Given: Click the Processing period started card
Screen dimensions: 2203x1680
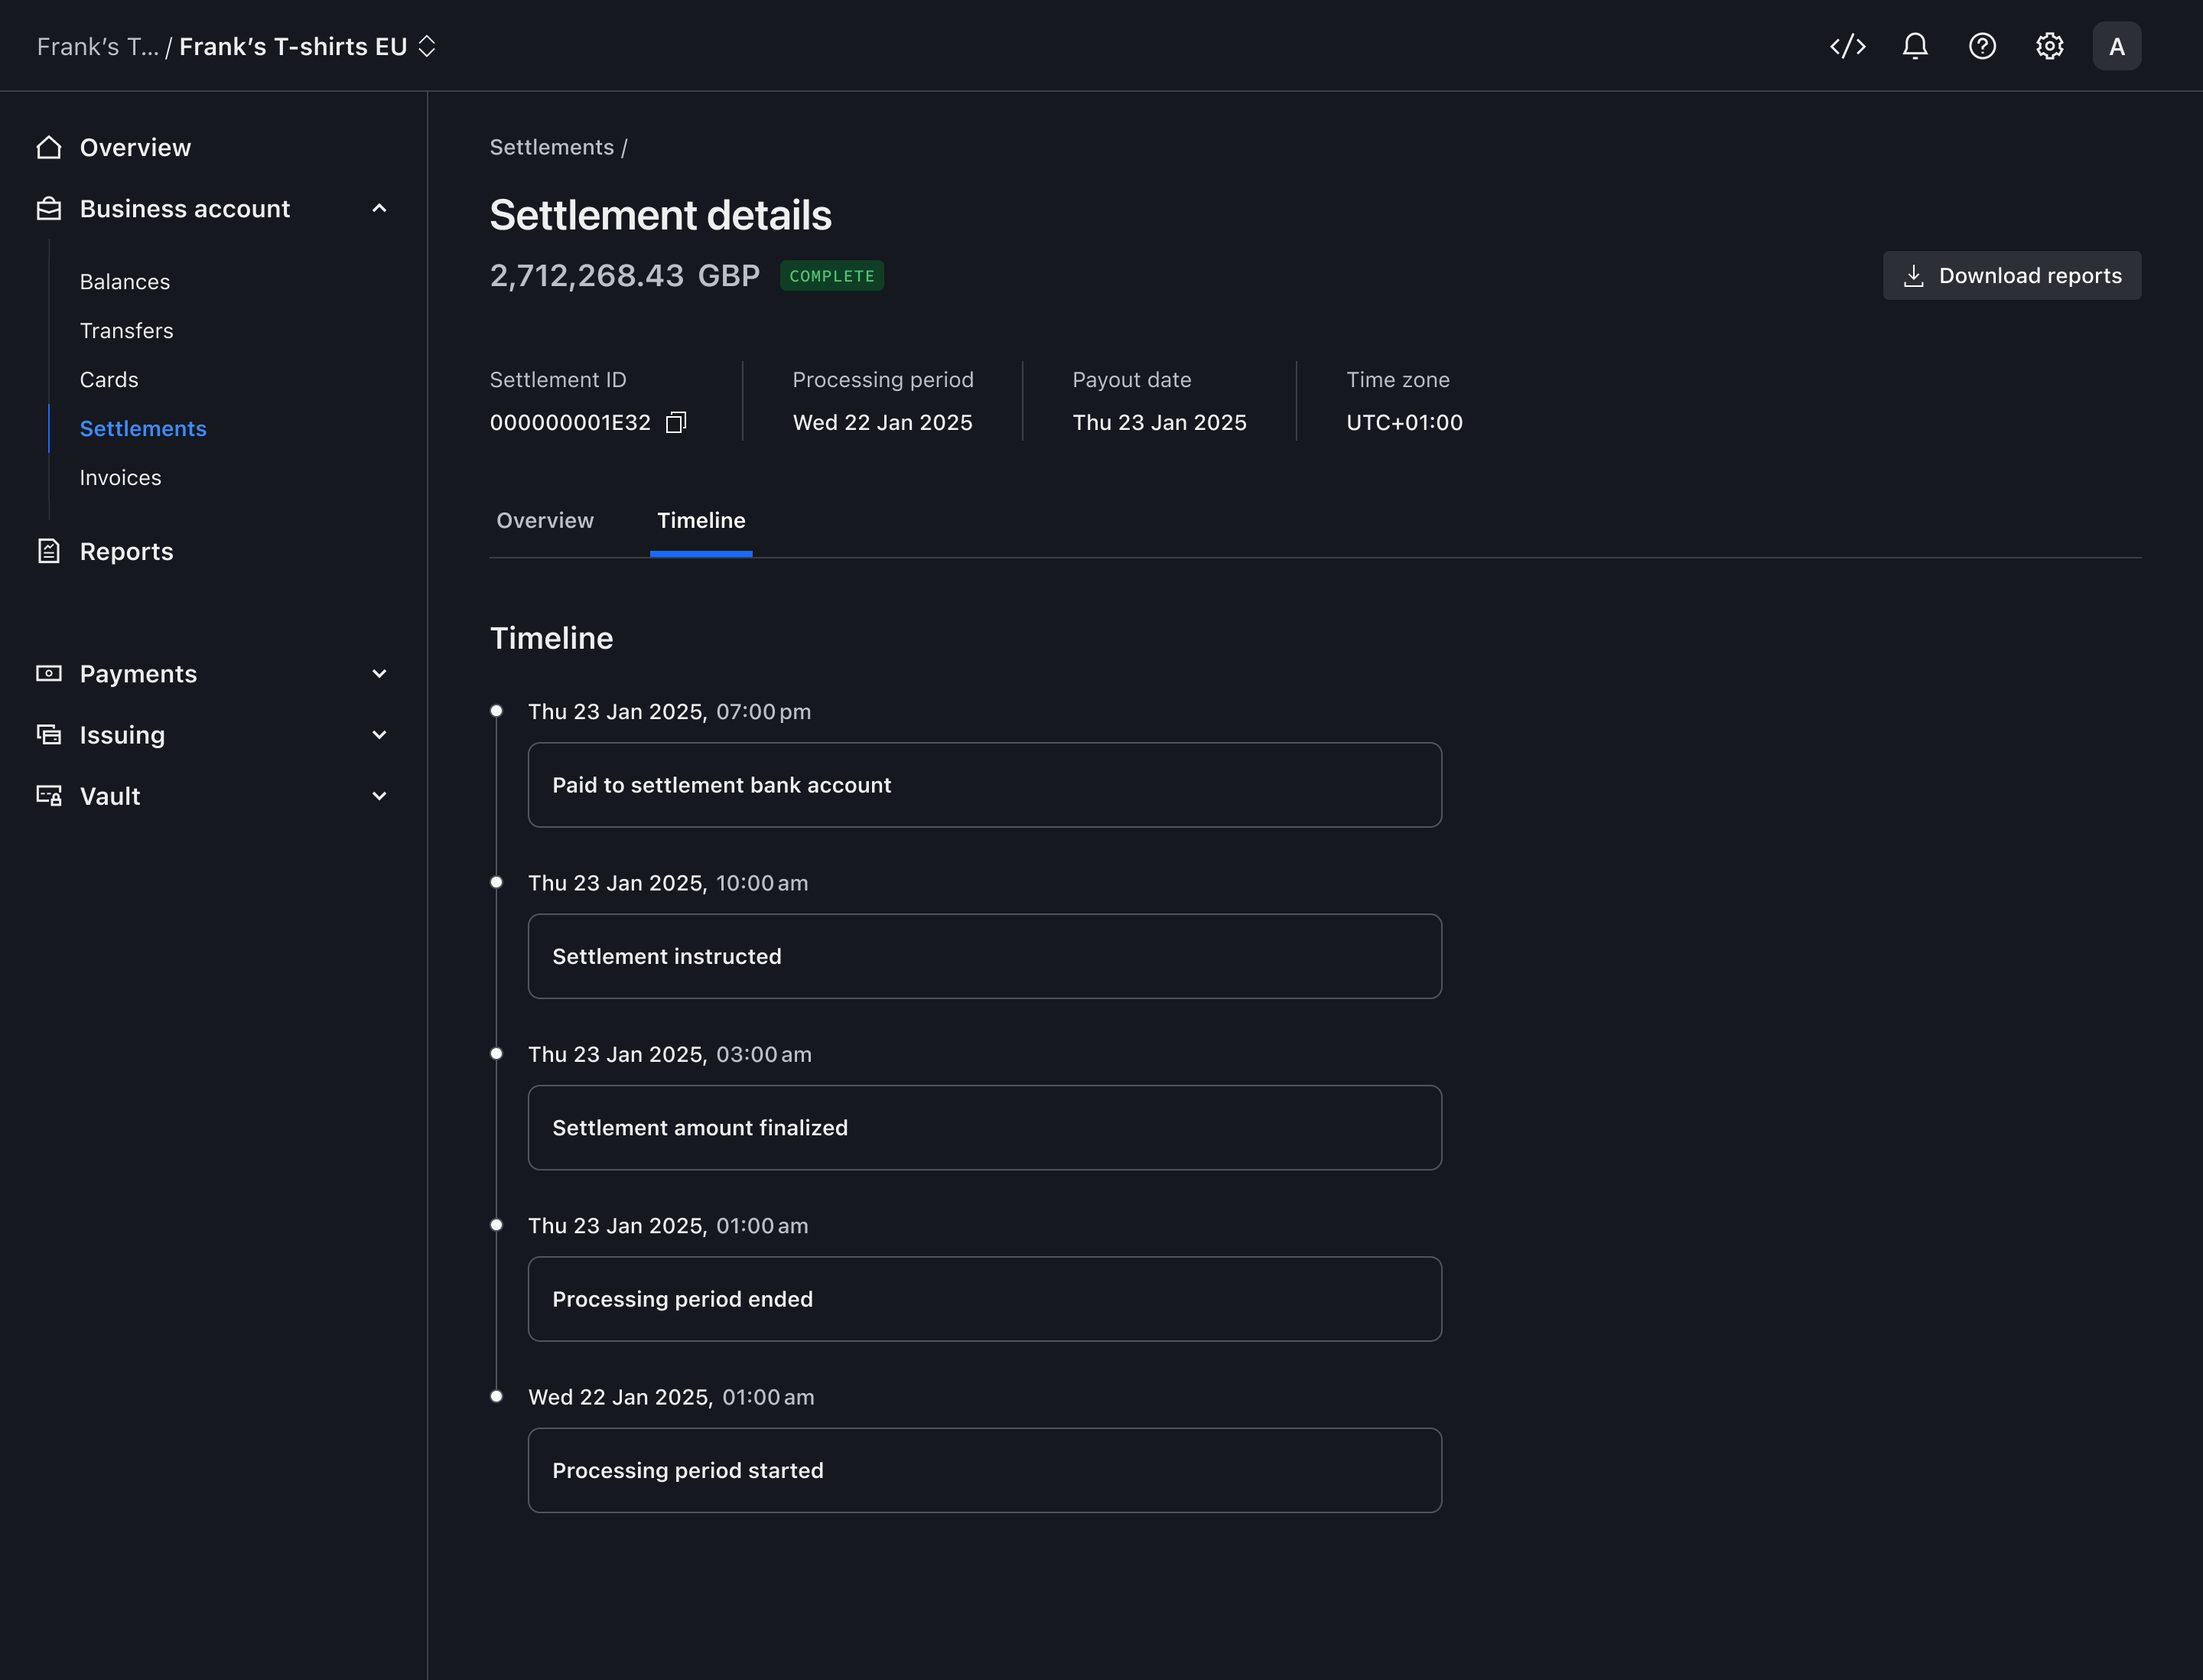Looking at the screenshot, I should point(985,1470).
